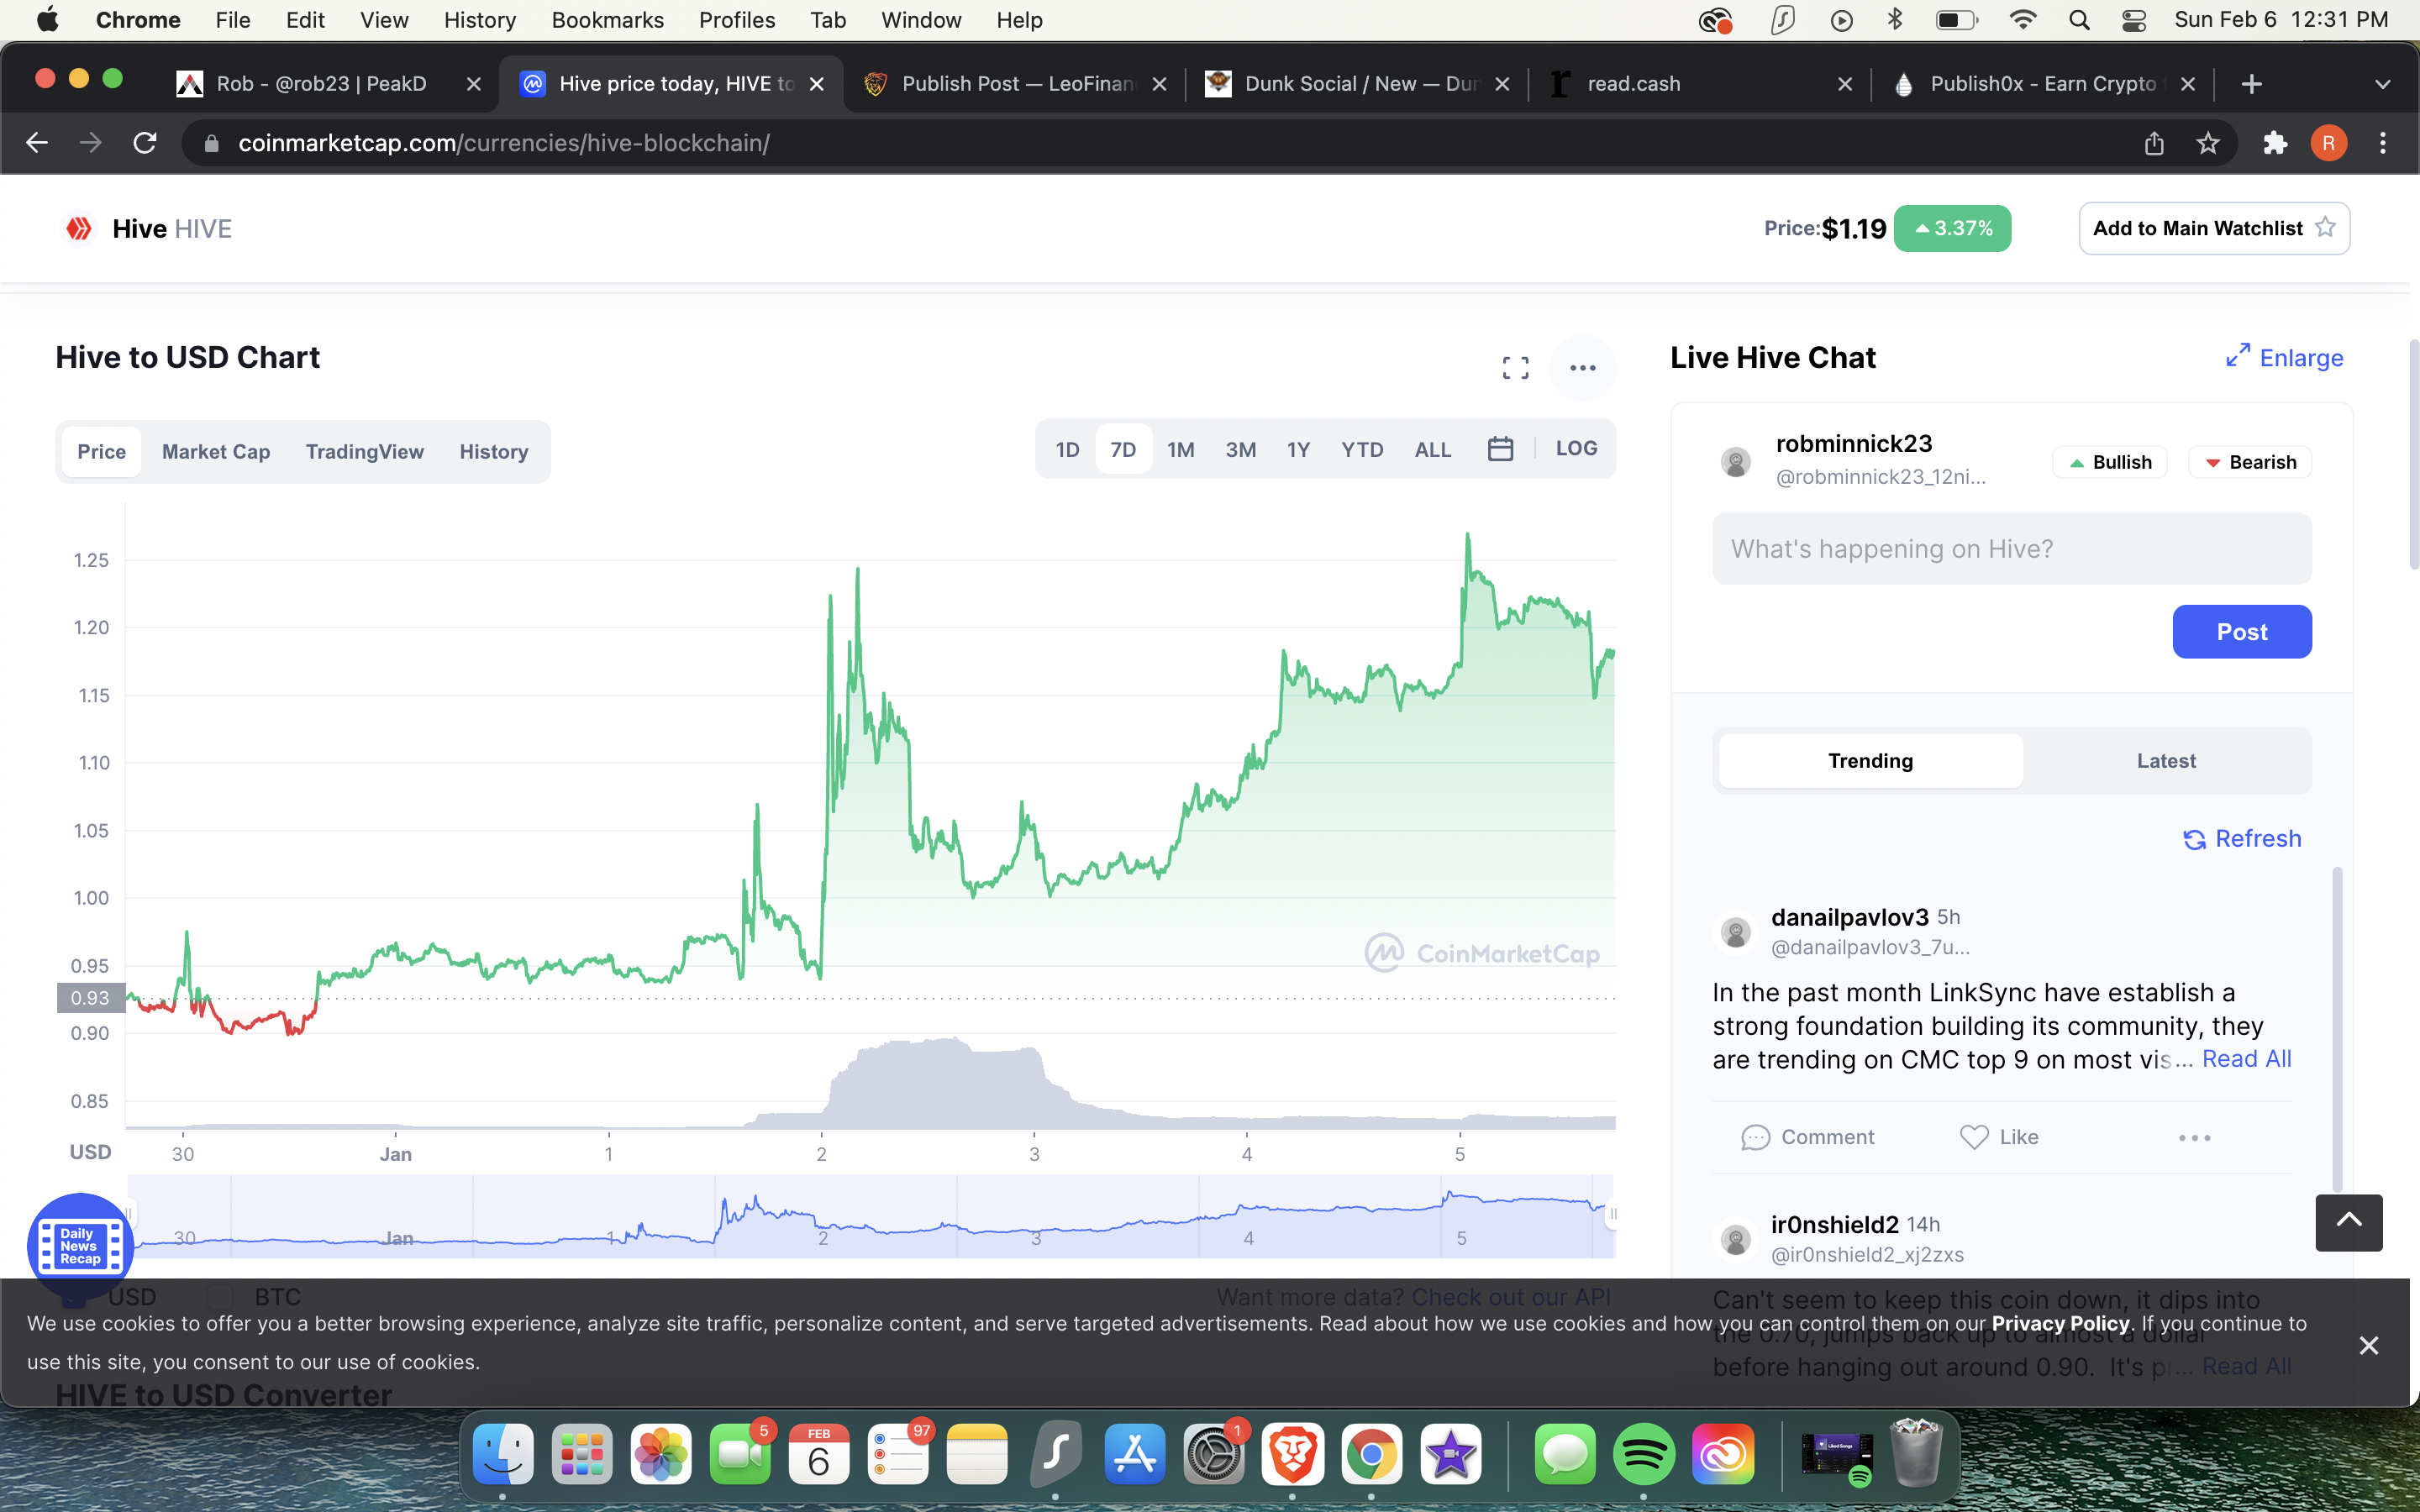Click the share page icon in address bar

click(x=2154, y=143)
